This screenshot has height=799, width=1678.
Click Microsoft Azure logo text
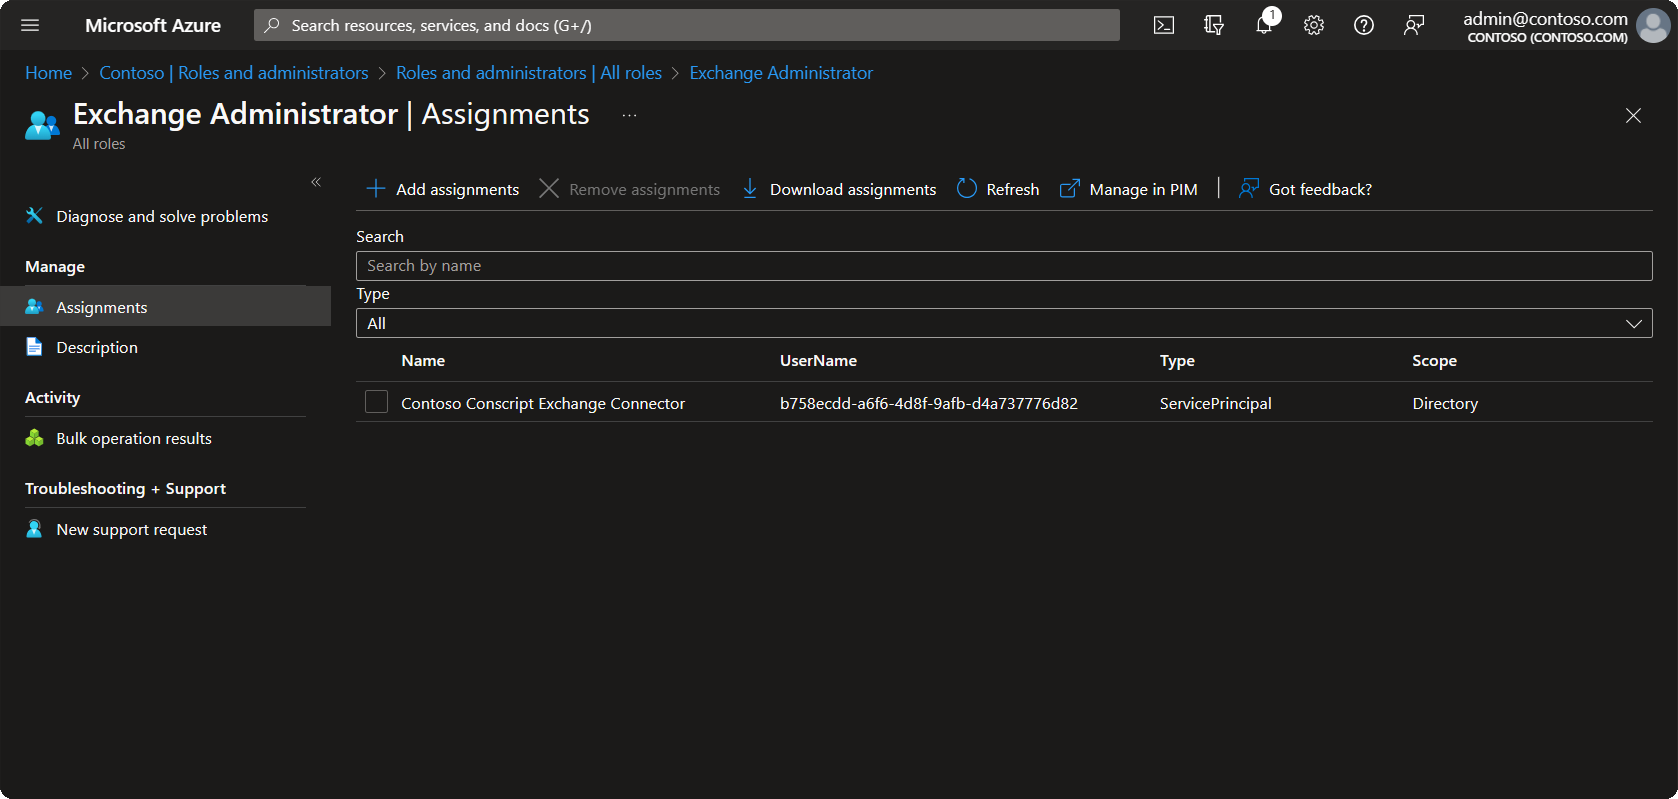(x=153, y=25)
